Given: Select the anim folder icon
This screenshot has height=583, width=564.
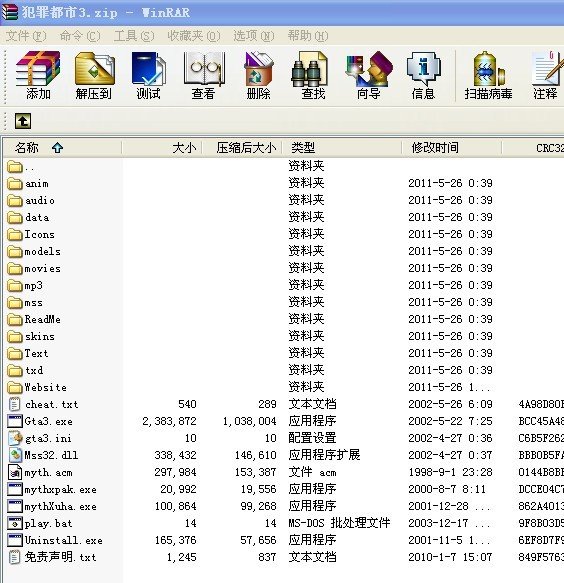Looking at the screenshot, I should [15, 183].
